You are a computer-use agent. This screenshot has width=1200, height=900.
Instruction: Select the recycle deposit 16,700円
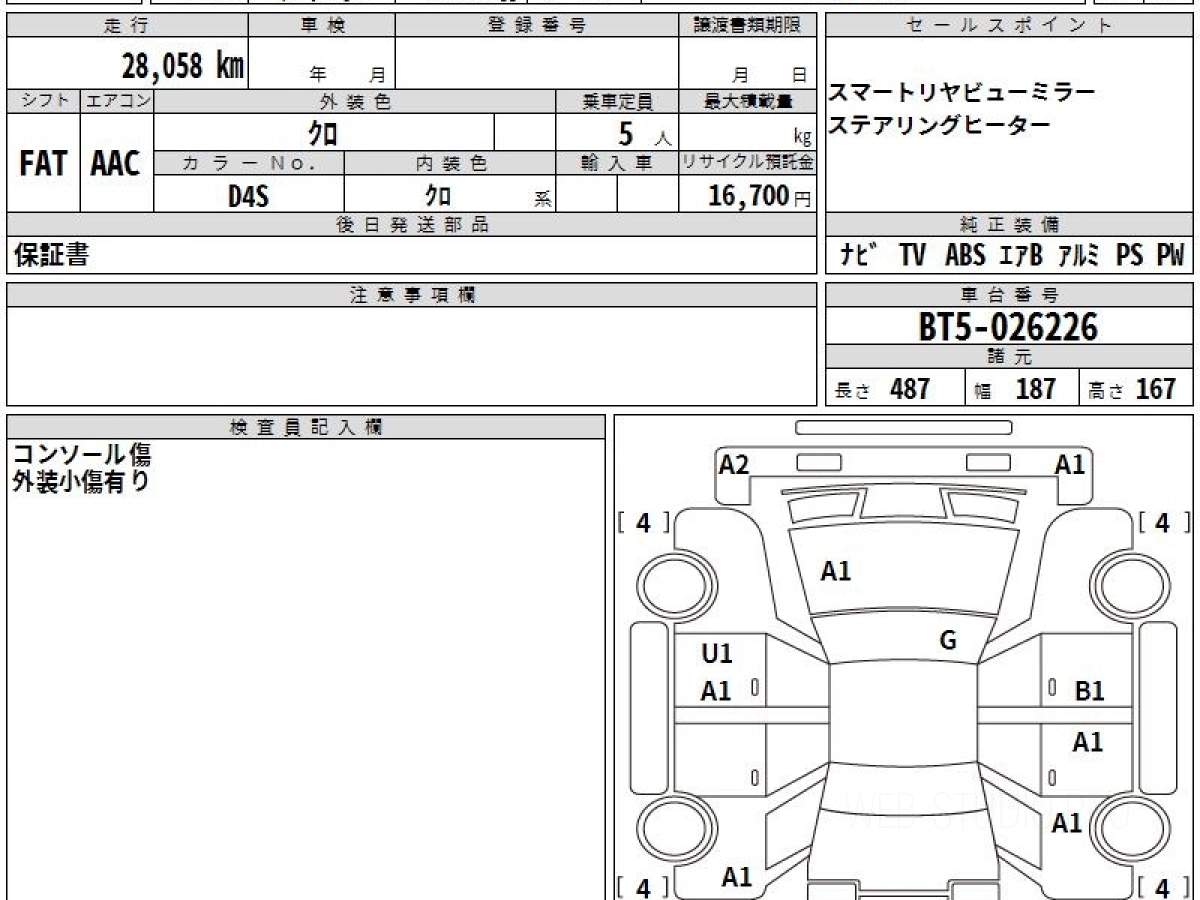[x=760, y=195]
